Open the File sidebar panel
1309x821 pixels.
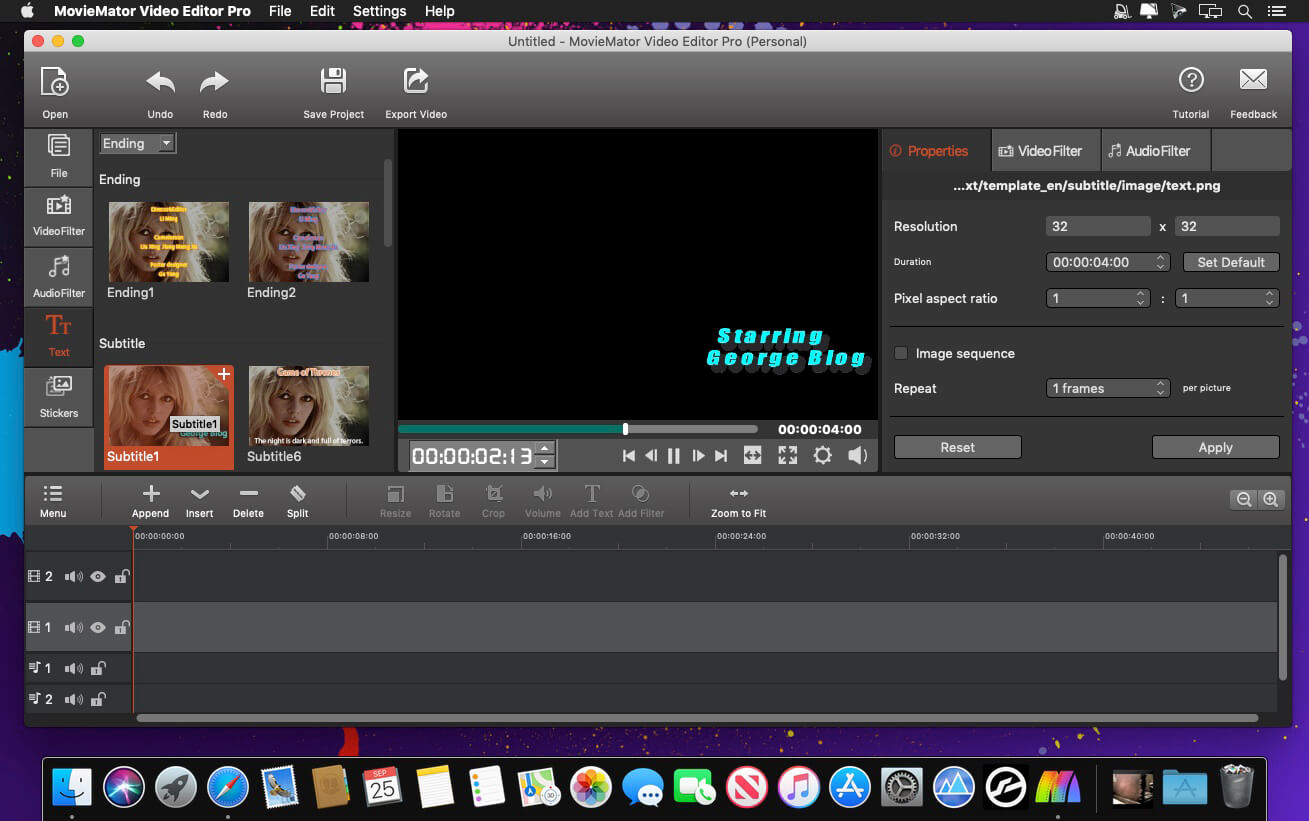click(59, 156)
